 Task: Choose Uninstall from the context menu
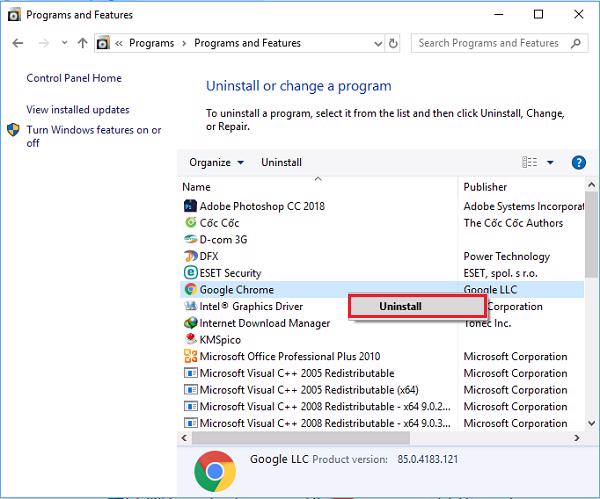418,306
